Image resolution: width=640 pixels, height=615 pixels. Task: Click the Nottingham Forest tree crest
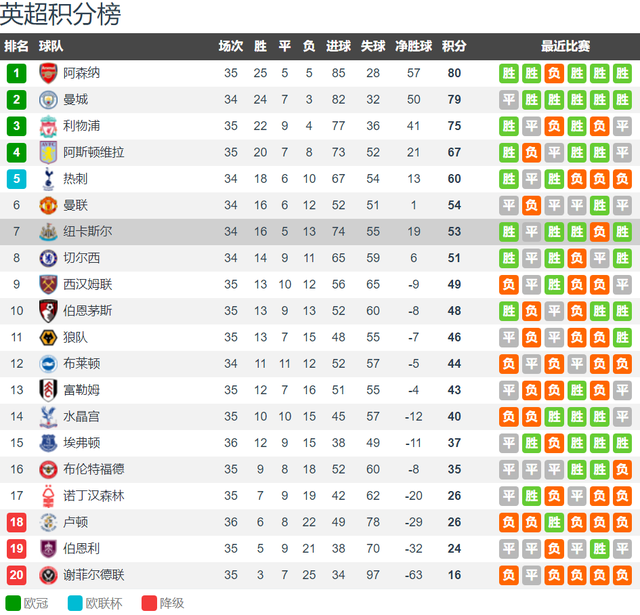pos(48,496)
